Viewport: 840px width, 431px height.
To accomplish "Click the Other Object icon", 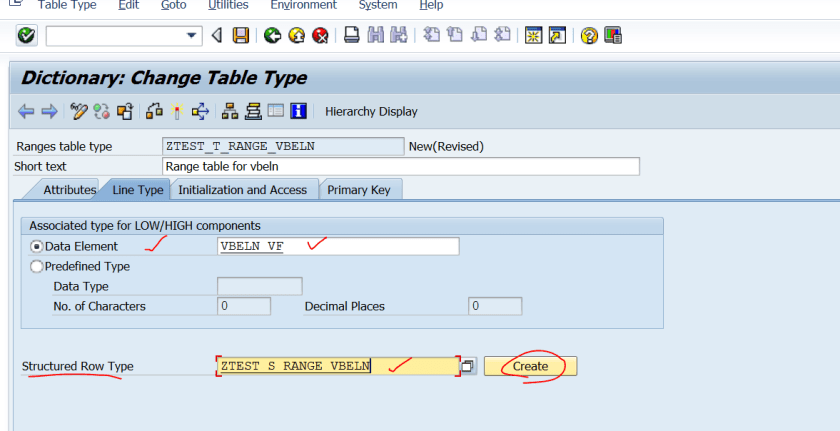I will point(124,111).
